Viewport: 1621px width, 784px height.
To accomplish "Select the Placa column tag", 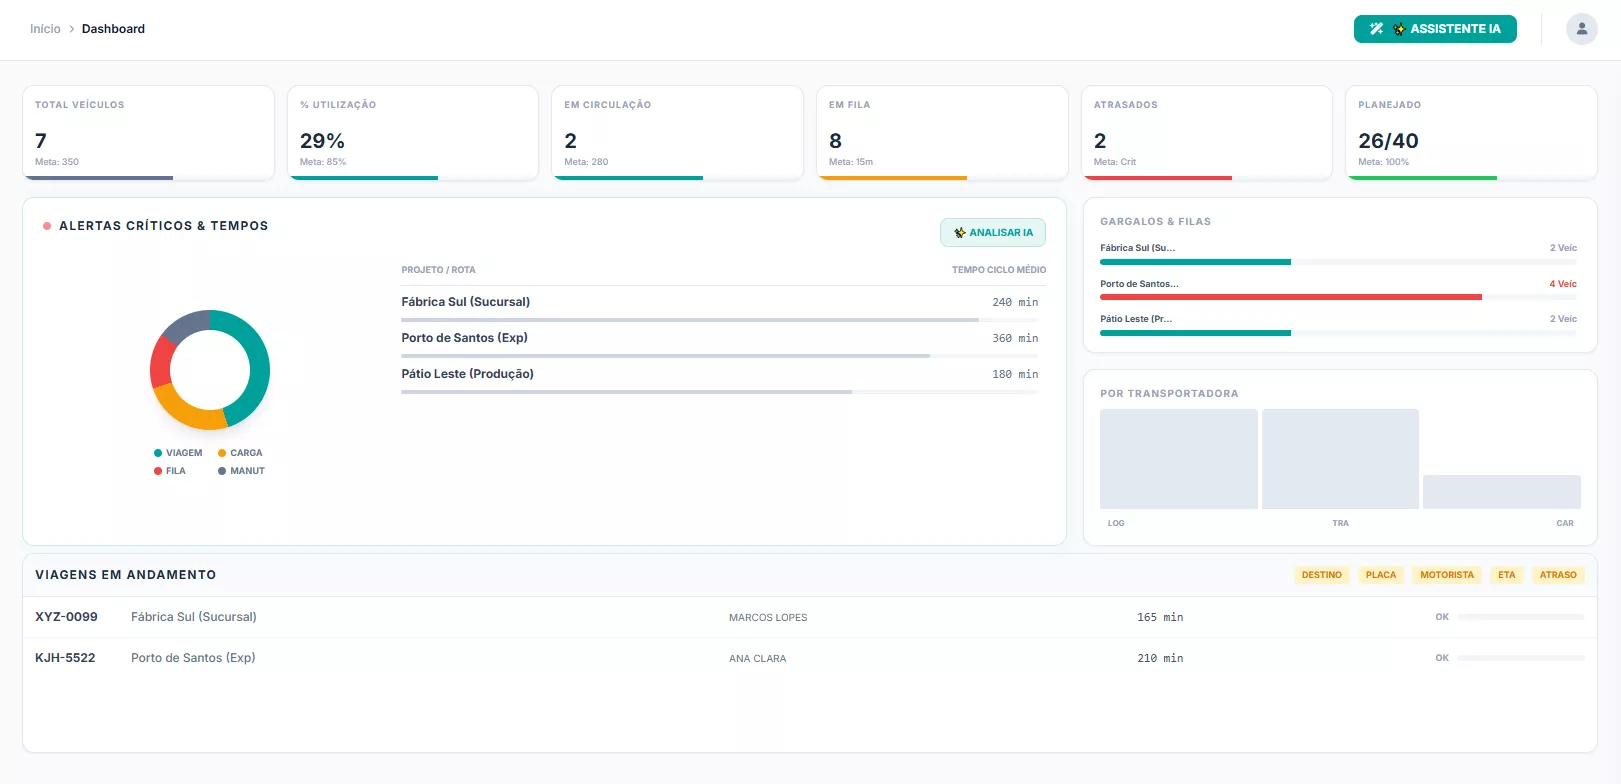I will tap(1380, 575).
